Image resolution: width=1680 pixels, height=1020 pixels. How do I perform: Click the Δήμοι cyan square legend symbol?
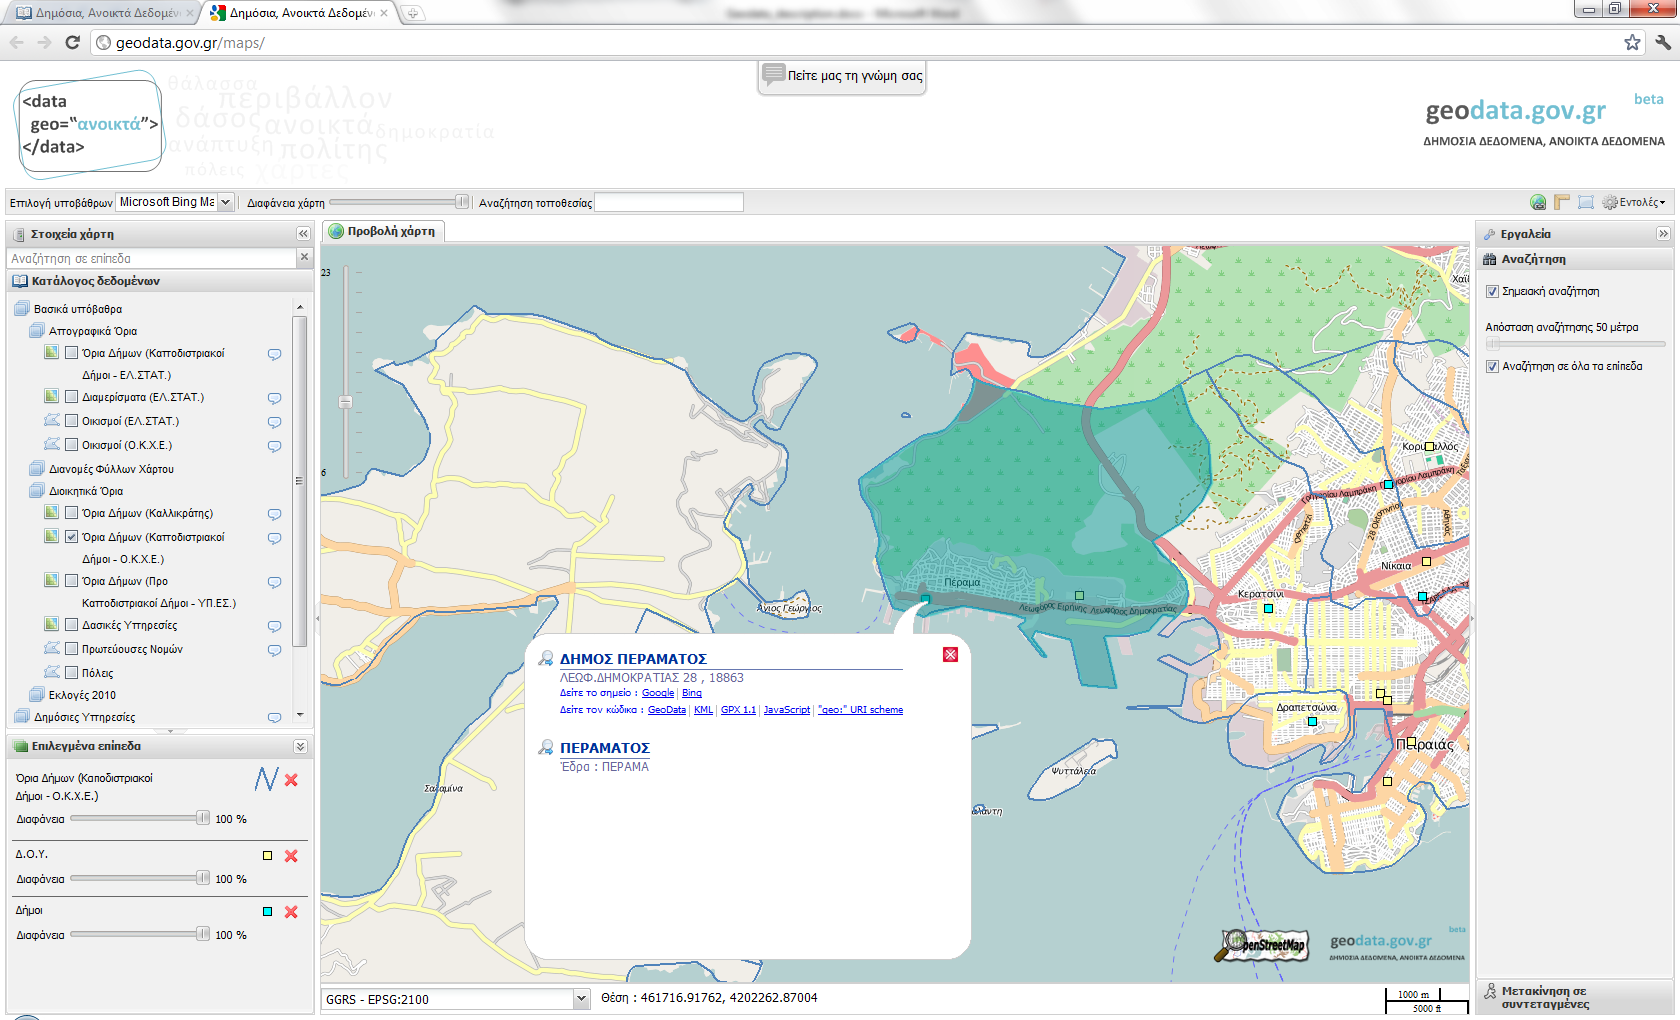[x=267, y=912]
